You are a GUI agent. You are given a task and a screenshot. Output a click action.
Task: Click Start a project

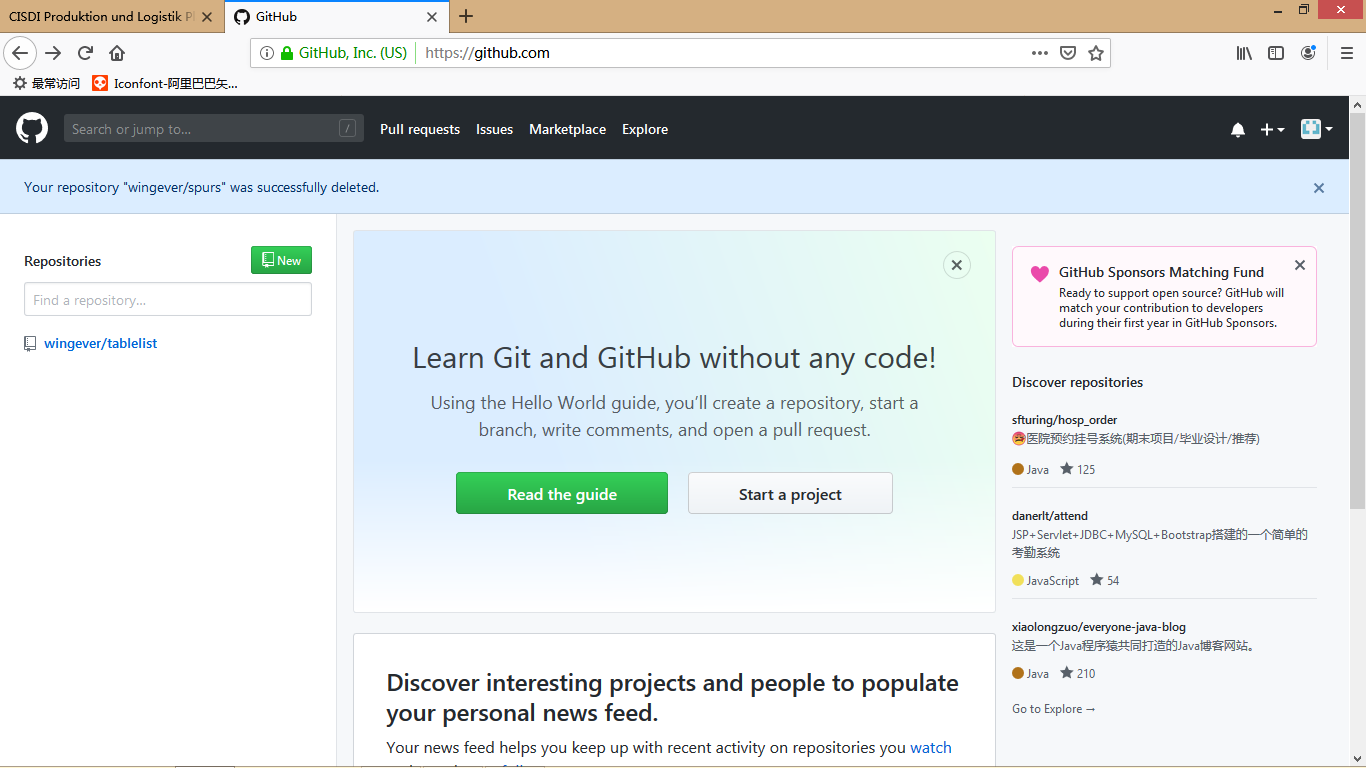(x=790, y=493)
